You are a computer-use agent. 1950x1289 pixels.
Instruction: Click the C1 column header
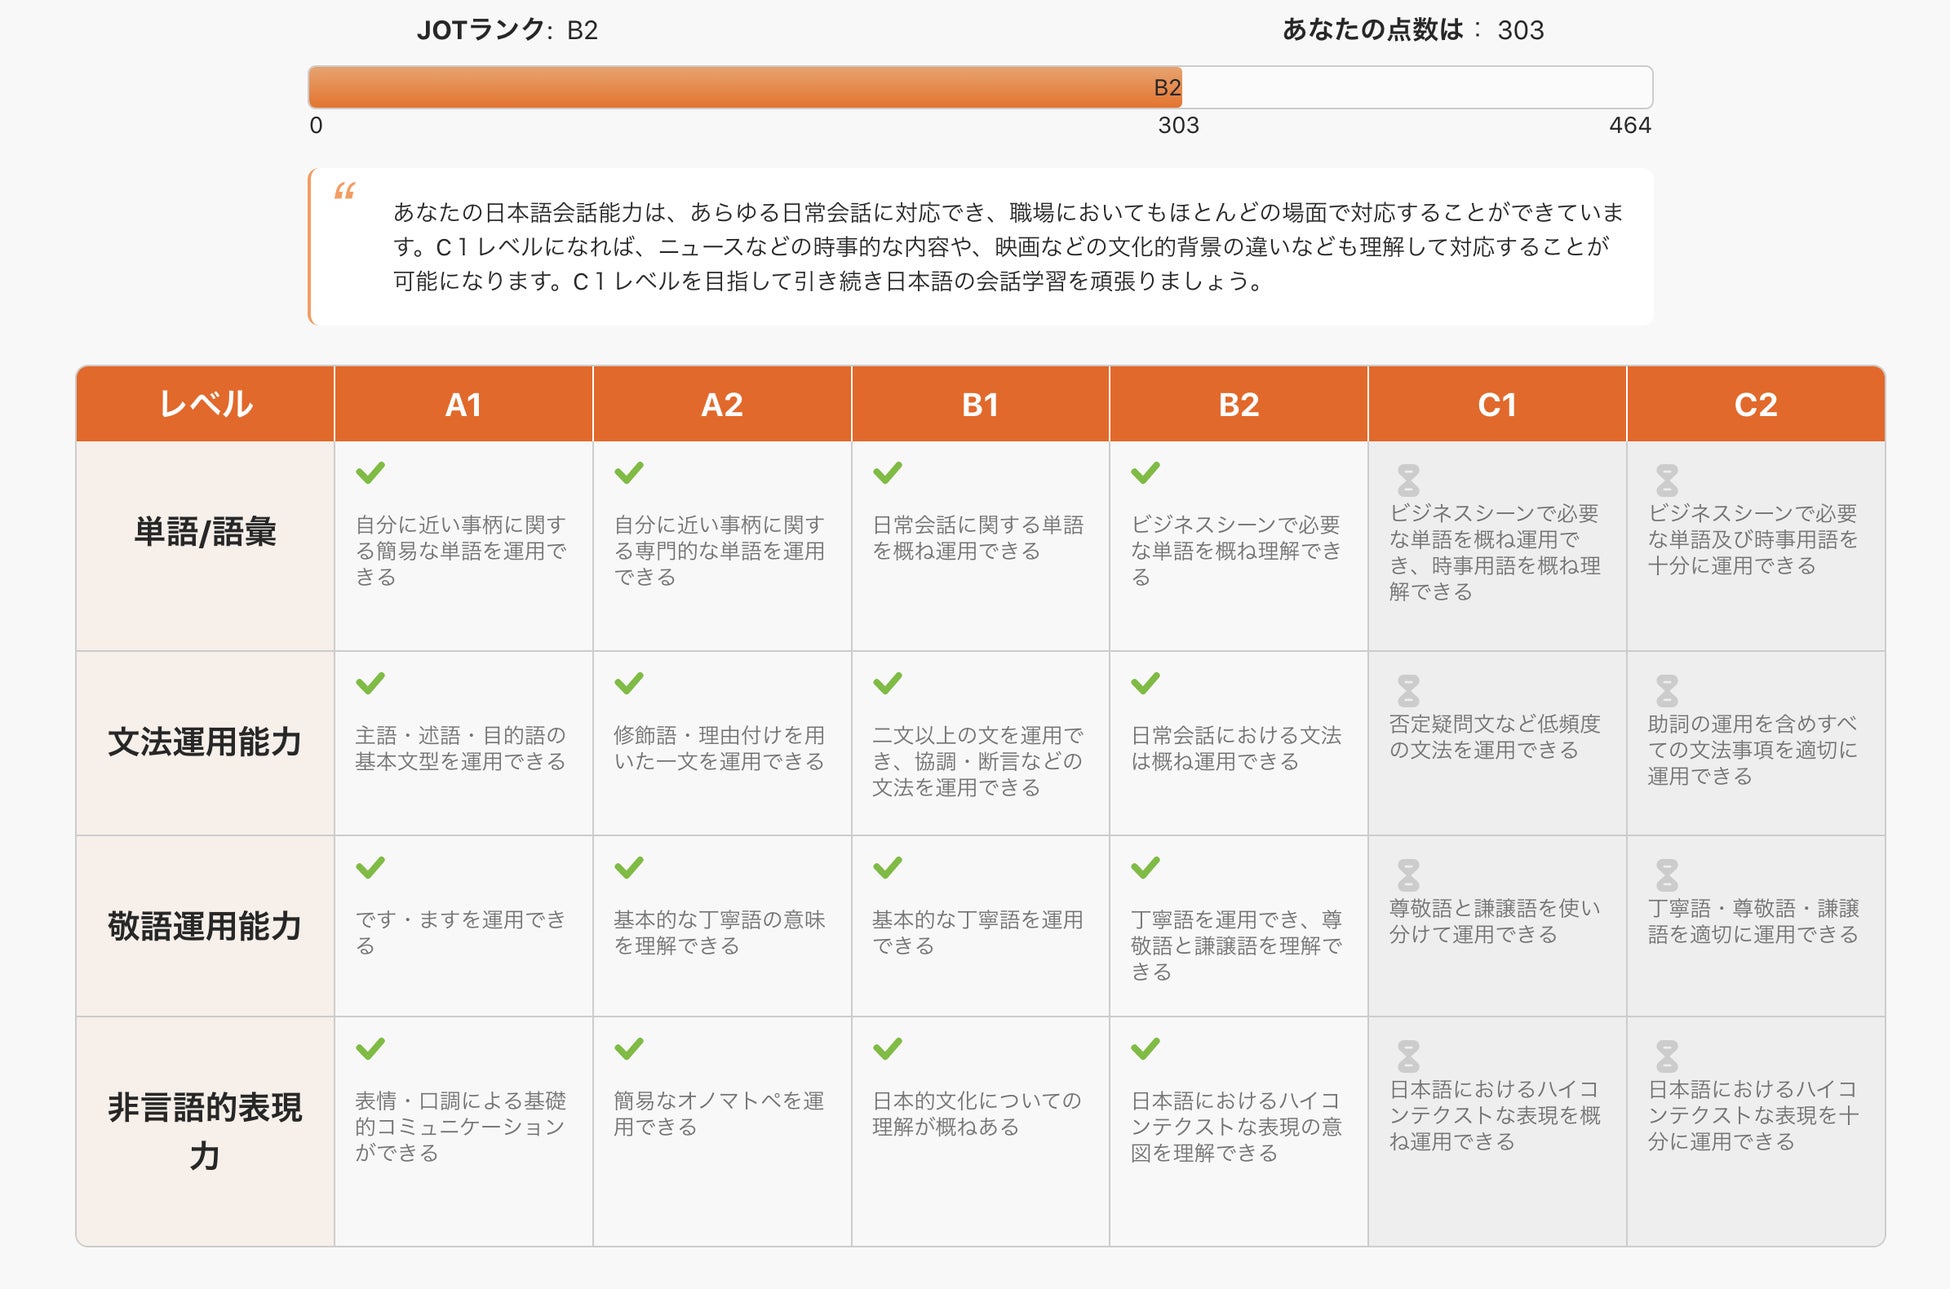click(x=1496, y=405)
